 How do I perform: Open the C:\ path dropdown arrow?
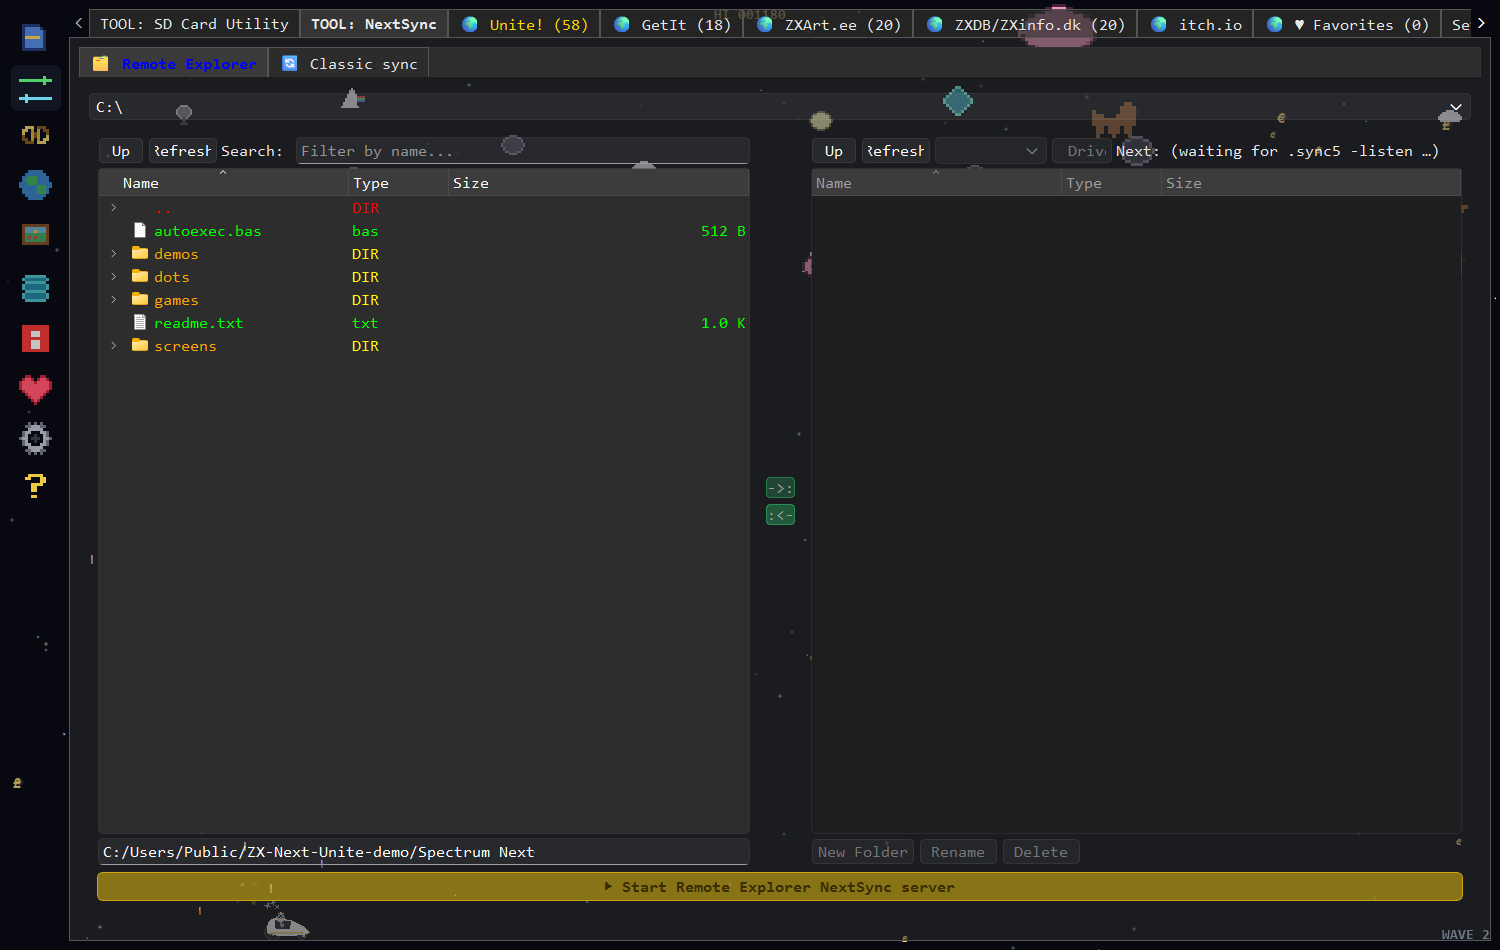pos(1456,107)
